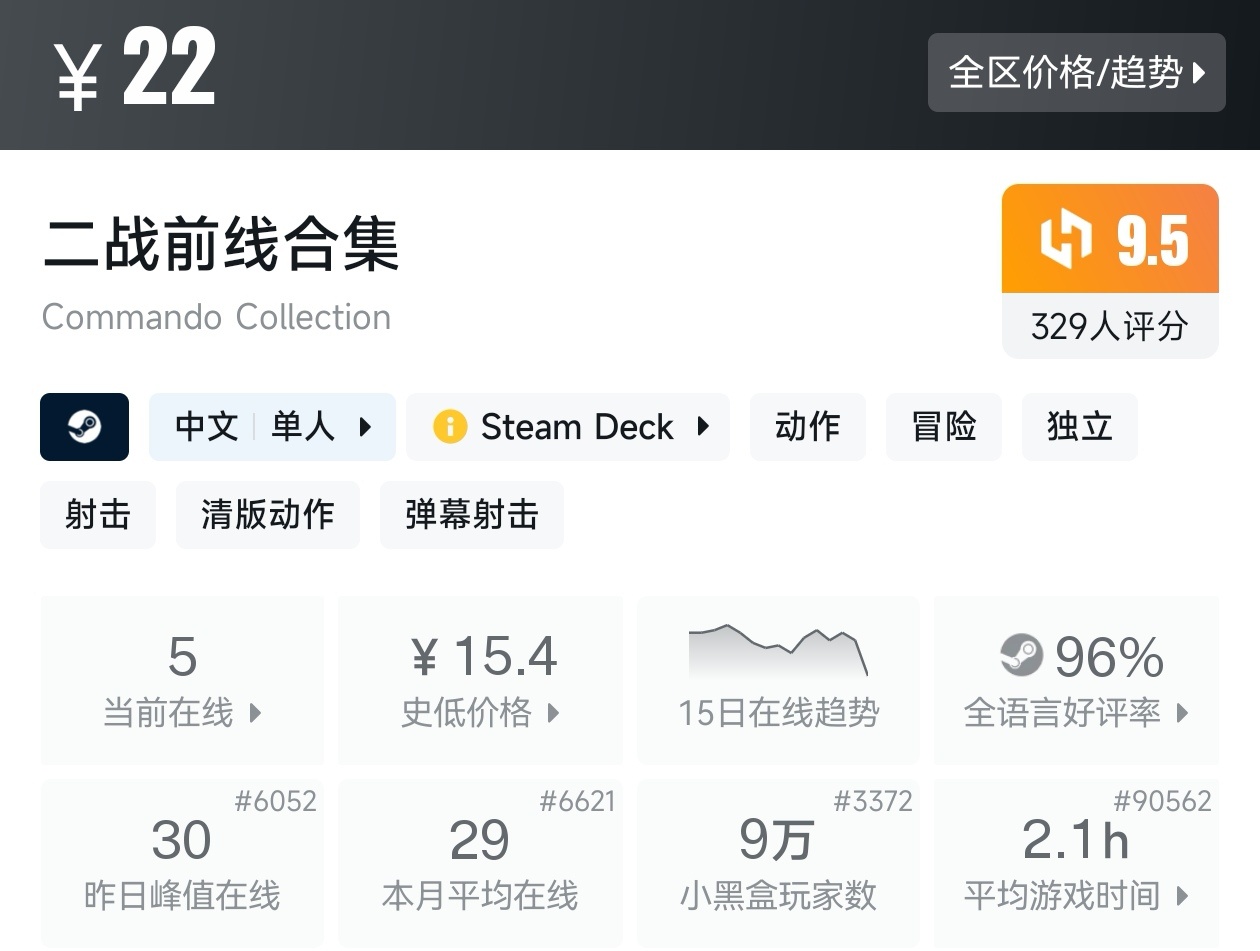Click the Steam platform icon badge
Viewport: 1260px width, 951px height.
(84, 427)
